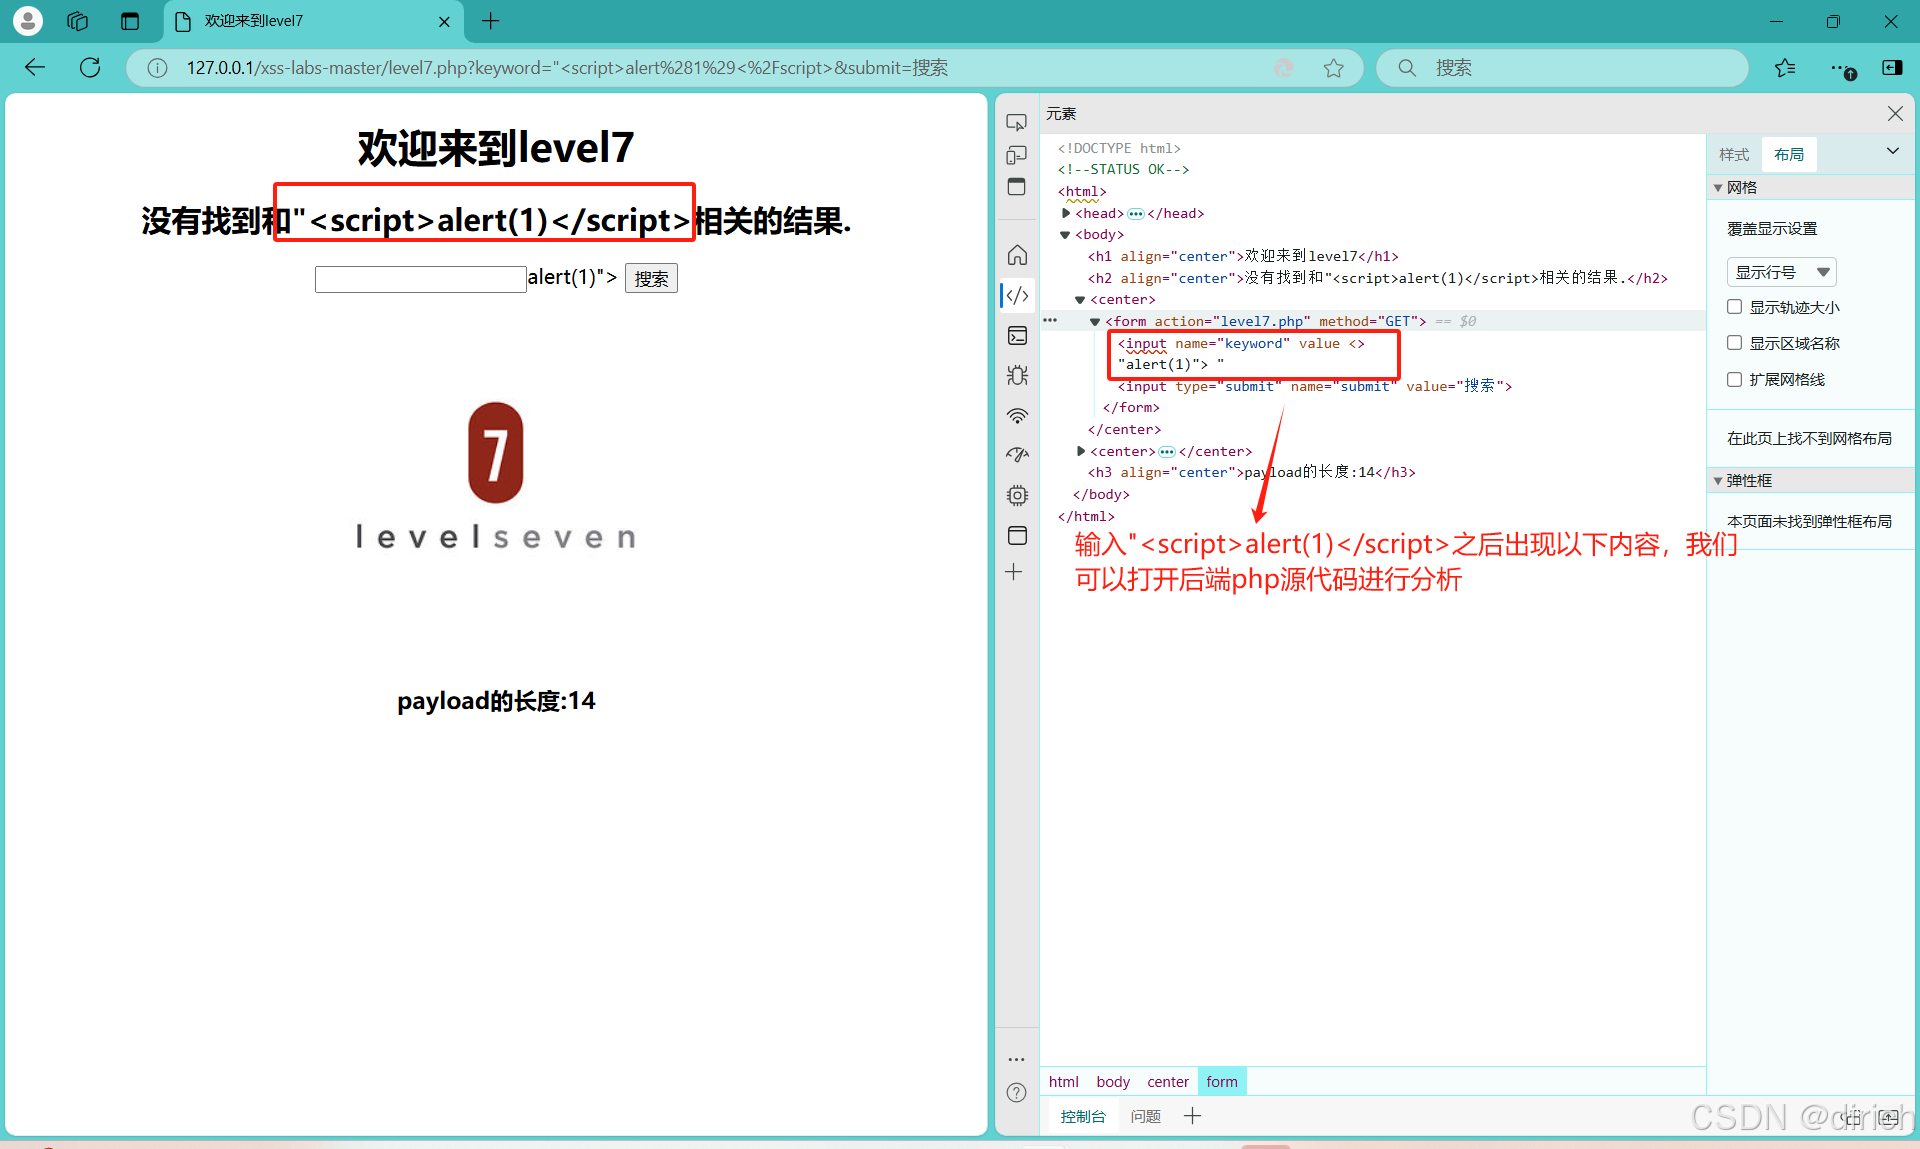Enable 显示区域名称 checkbox
This screenshot has height=1149, width=1920.
[x=1735, y=343]
